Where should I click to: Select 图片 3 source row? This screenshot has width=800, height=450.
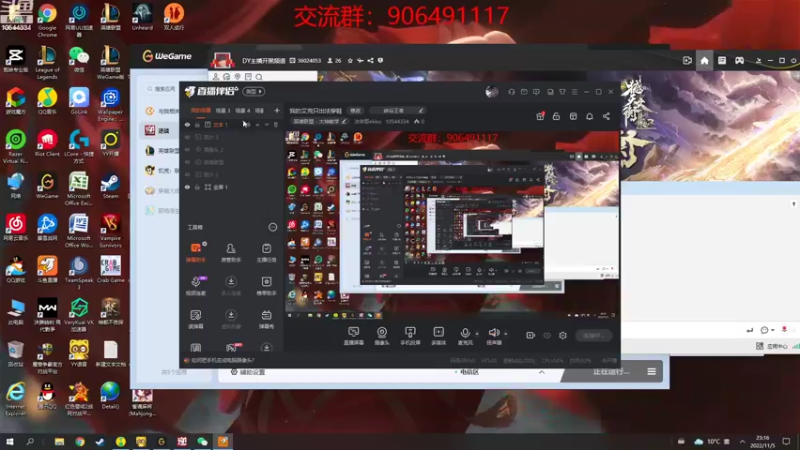(x=232, y=137)
